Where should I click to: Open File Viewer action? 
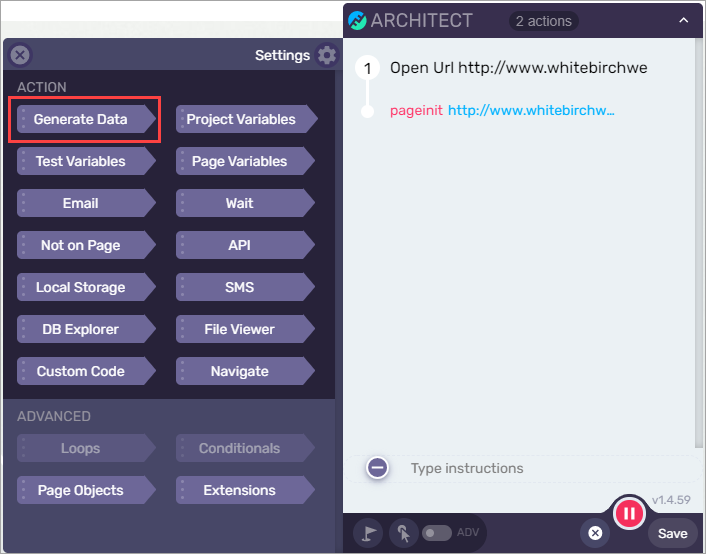pyautogui.click(x=245, y=329)
